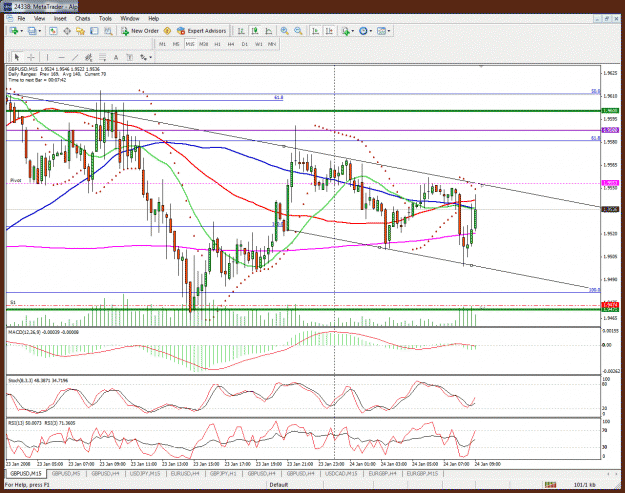Expand the Profiles dropdown arrow

click(x=39, y=31)
